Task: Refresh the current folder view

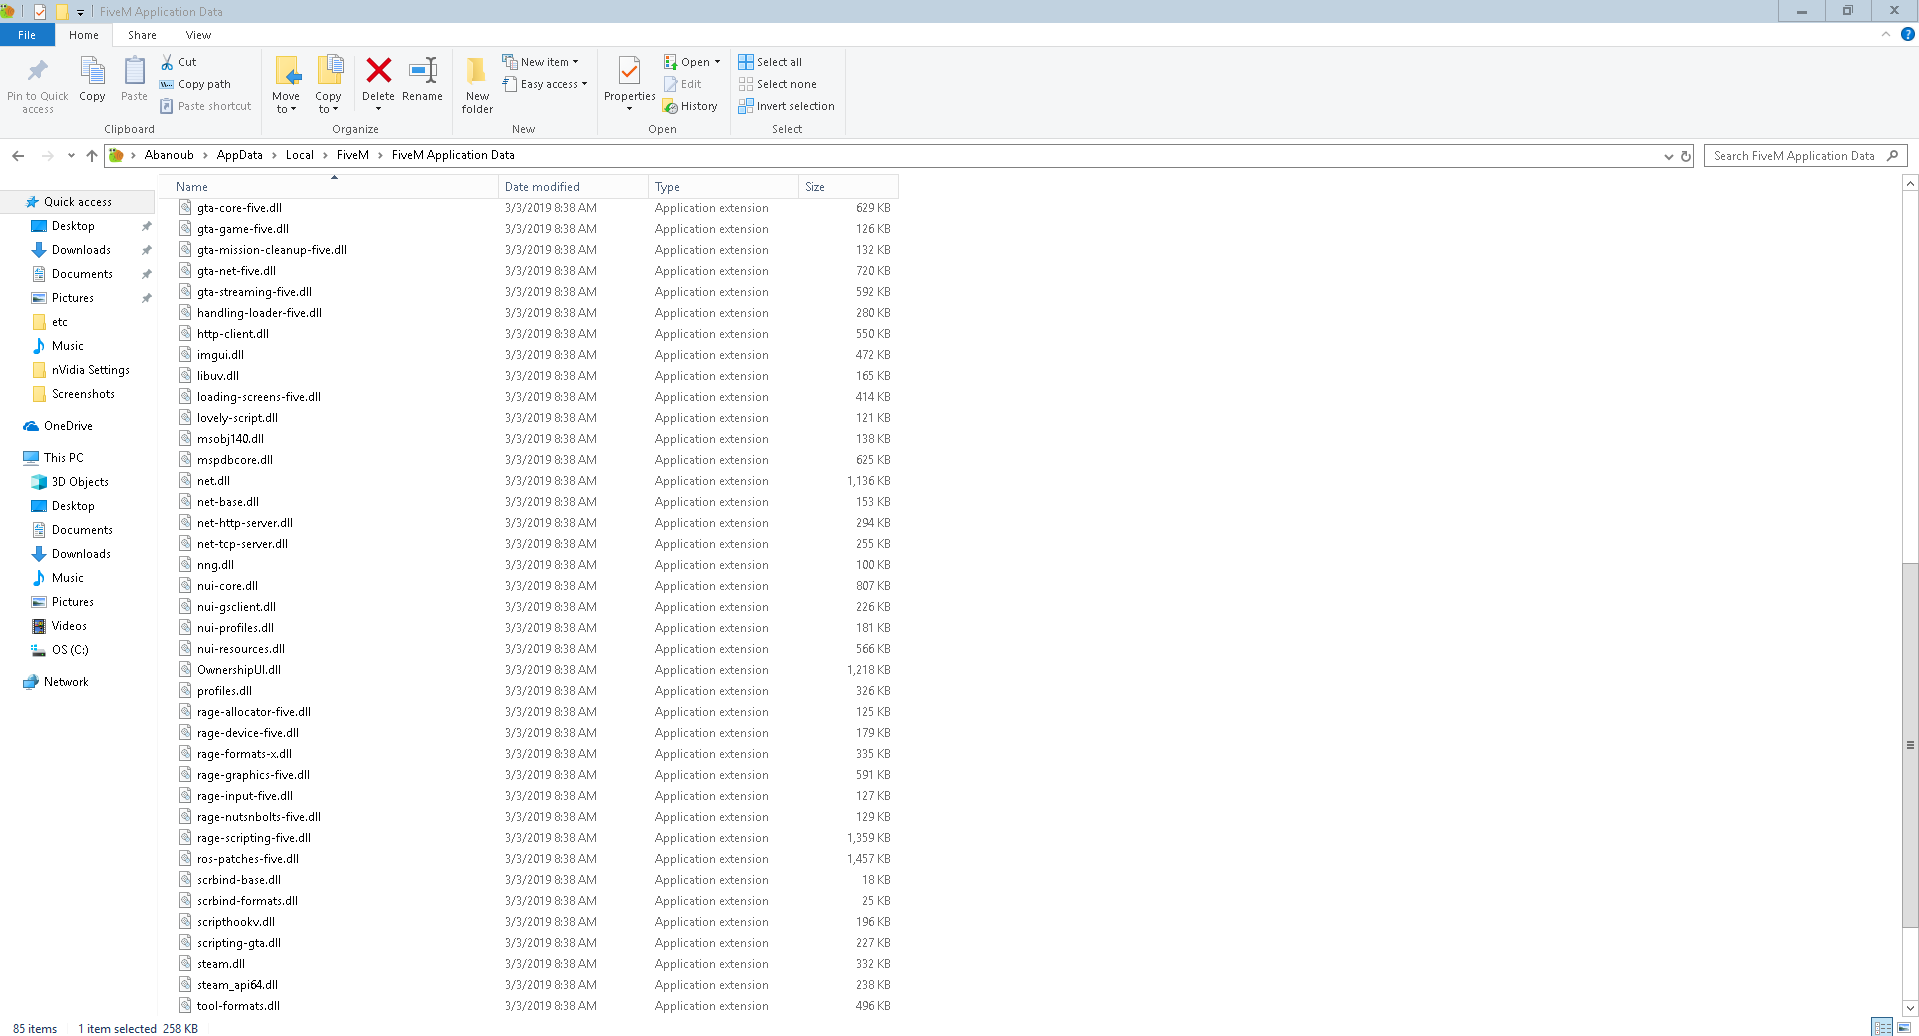Action: click(x=1686, y=156)
